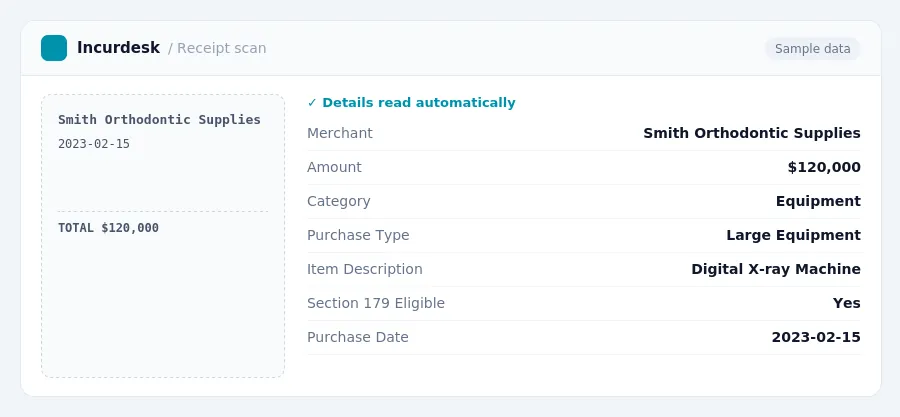900x417 pixels.
Task: Click the checkmark before Details read automatically
Action: click(x=312, y=103)
